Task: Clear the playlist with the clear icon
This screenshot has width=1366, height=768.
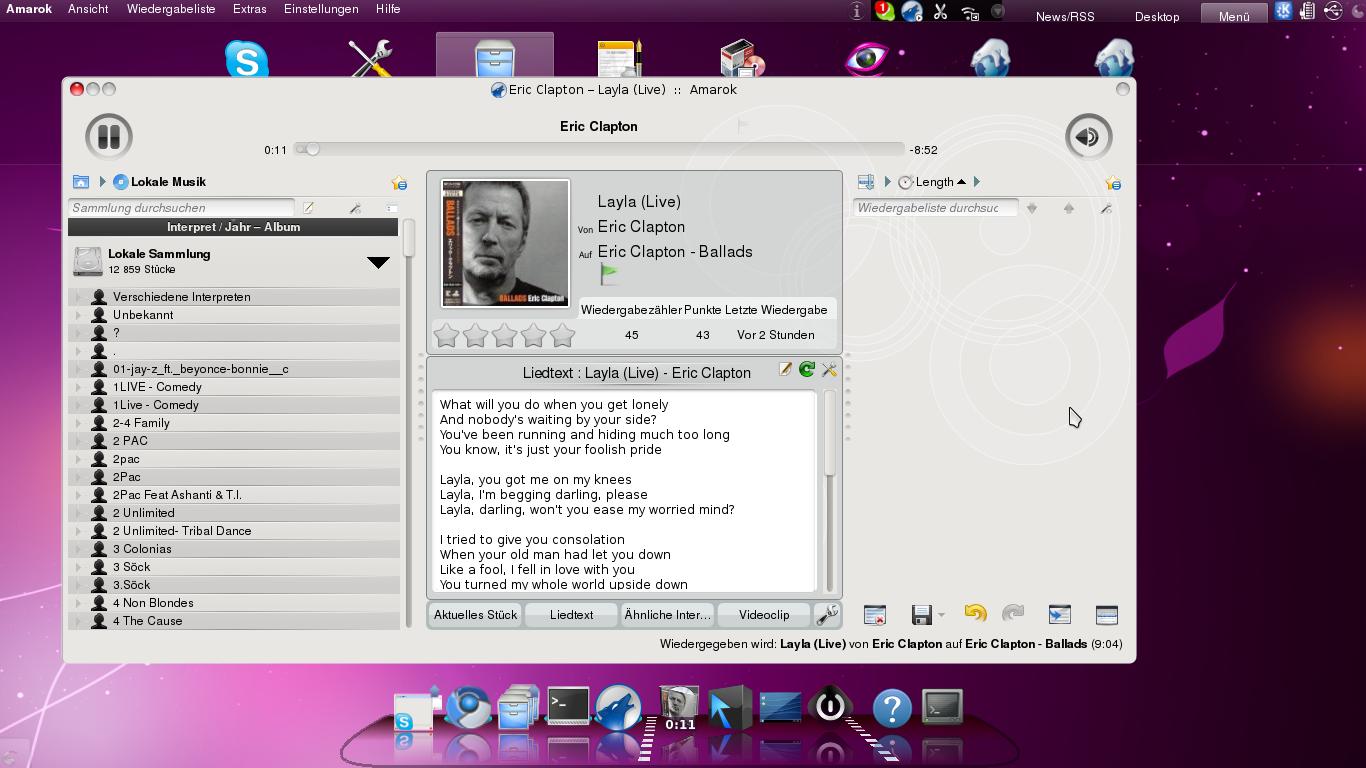Action: pos(875,615)
